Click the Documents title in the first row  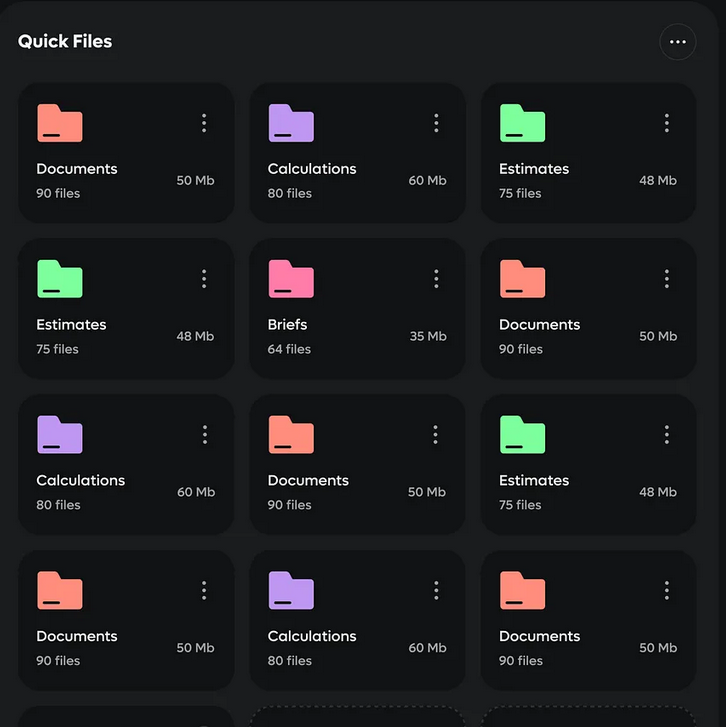[x=77, y=169]
